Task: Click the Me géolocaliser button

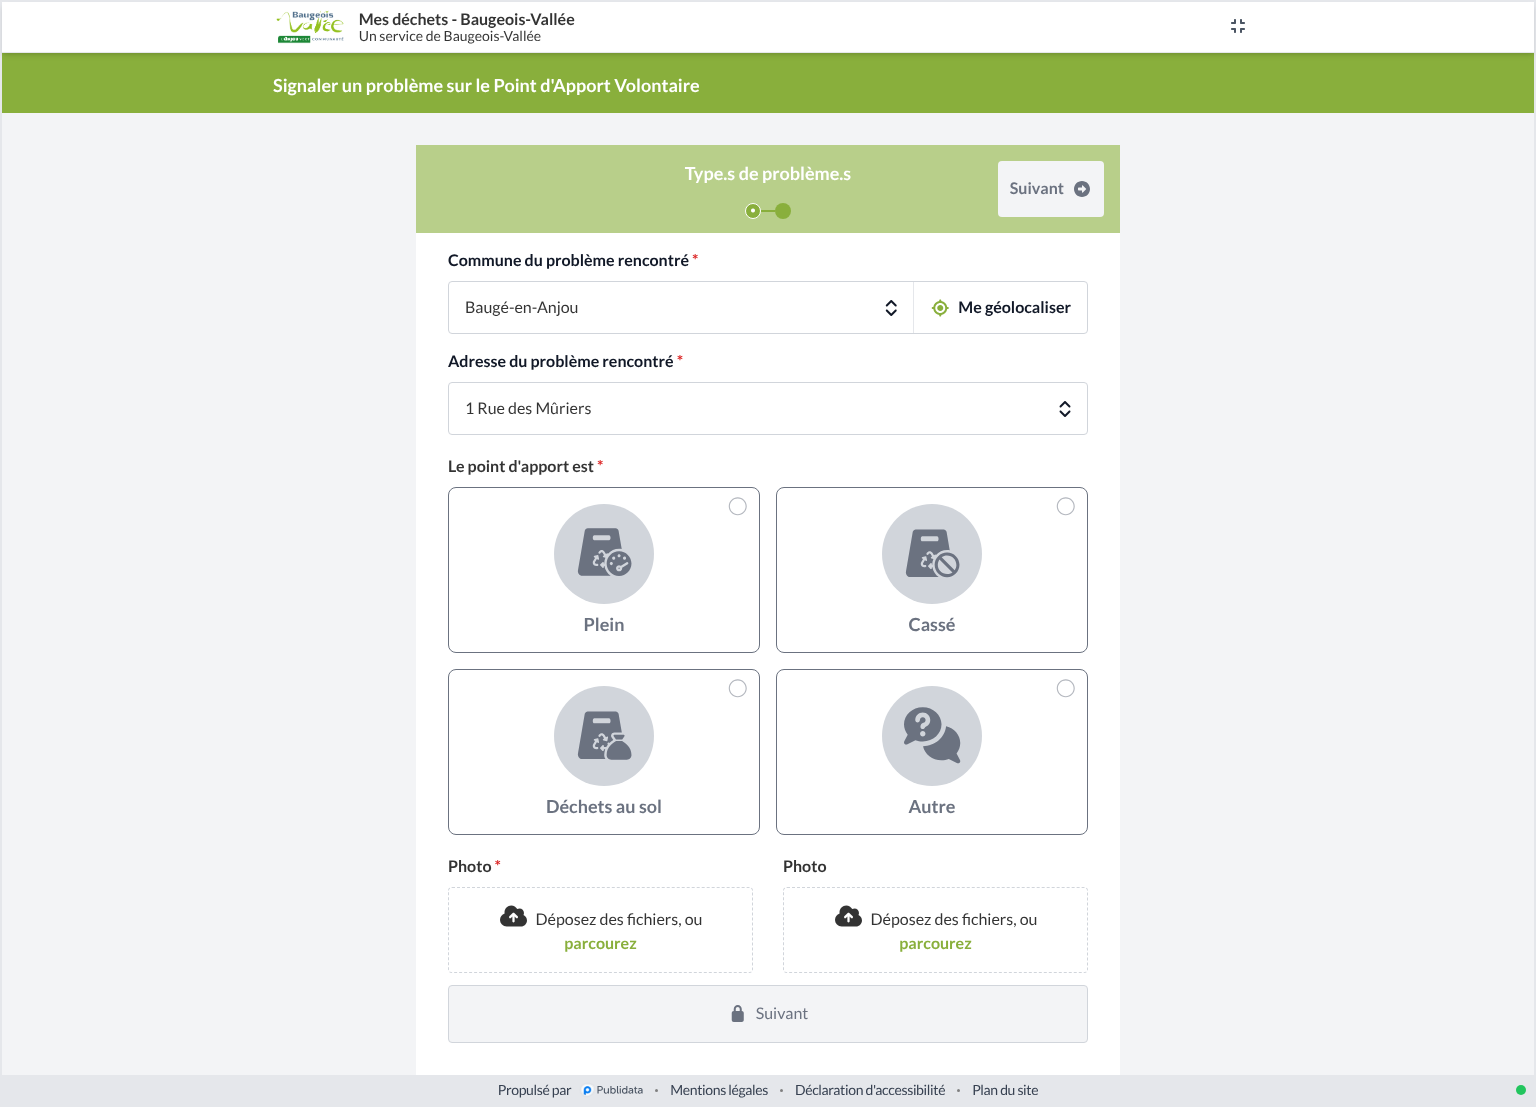Action: [x=1001, y=308]
